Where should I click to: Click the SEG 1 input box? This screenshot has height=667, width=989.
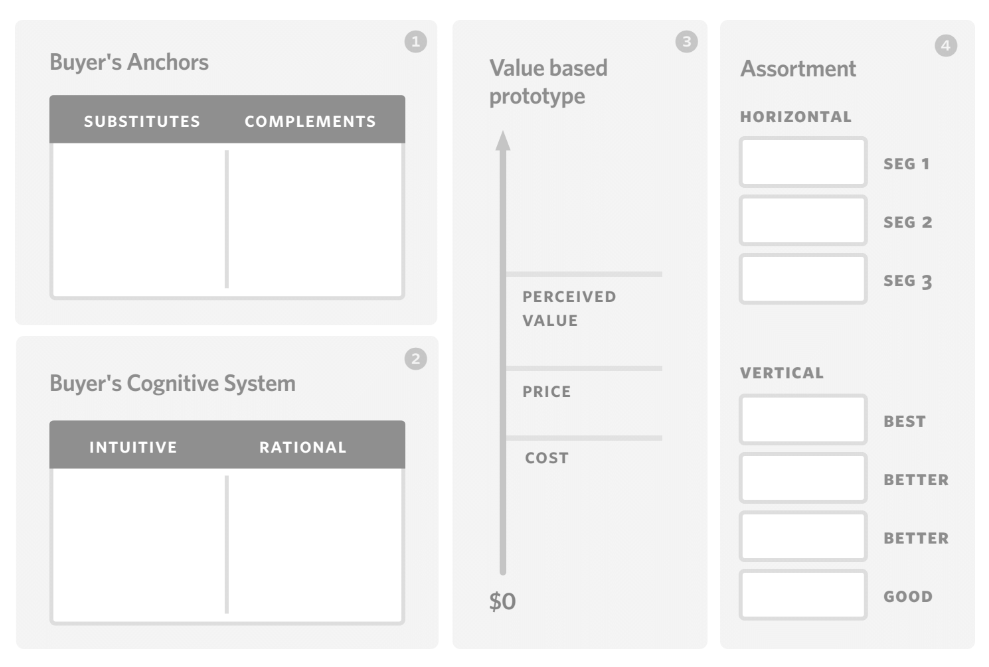pyautogui.click(x=803, y=162)
